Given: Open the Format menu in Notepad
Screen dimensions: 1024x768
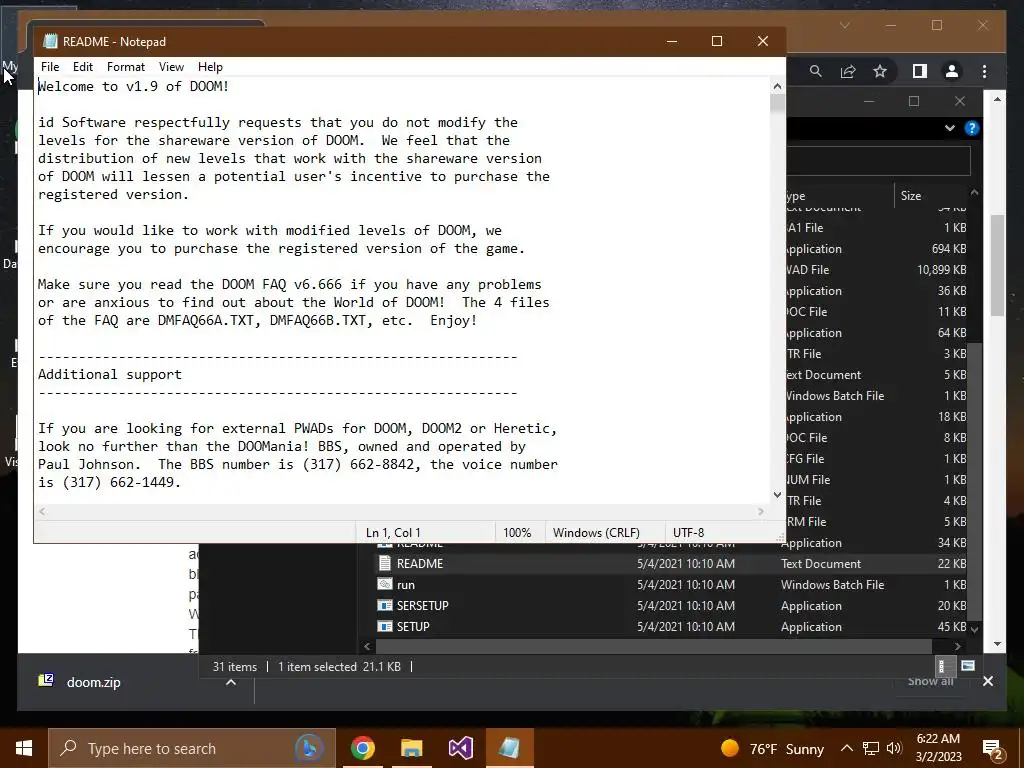Looking at the screenshot, I should click(x=125, y=67).
